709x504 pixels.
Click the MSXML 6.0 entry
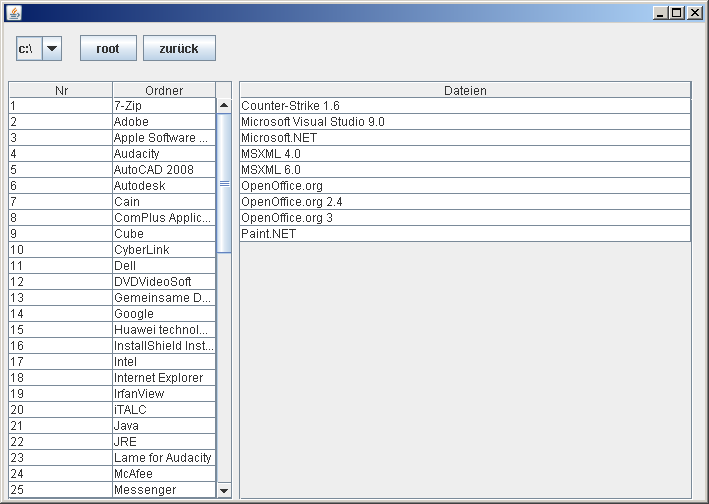pos(465,170)
